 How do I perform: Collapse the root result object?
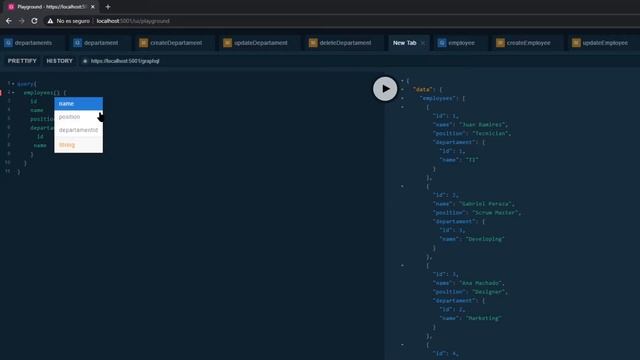pyautogui.click(x=402, y=81)
